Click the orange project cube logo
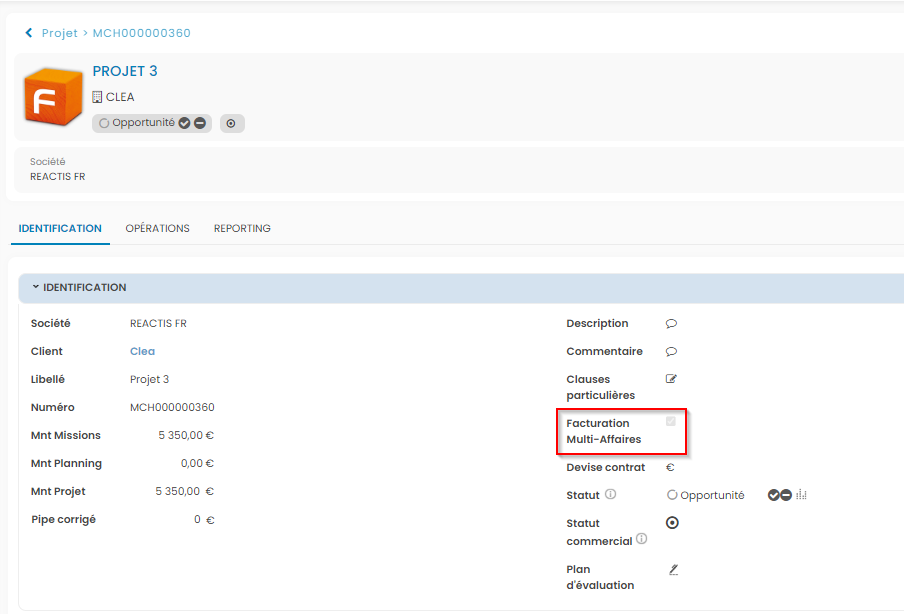This screenshot has width=904, height=614. coord(53,99)
